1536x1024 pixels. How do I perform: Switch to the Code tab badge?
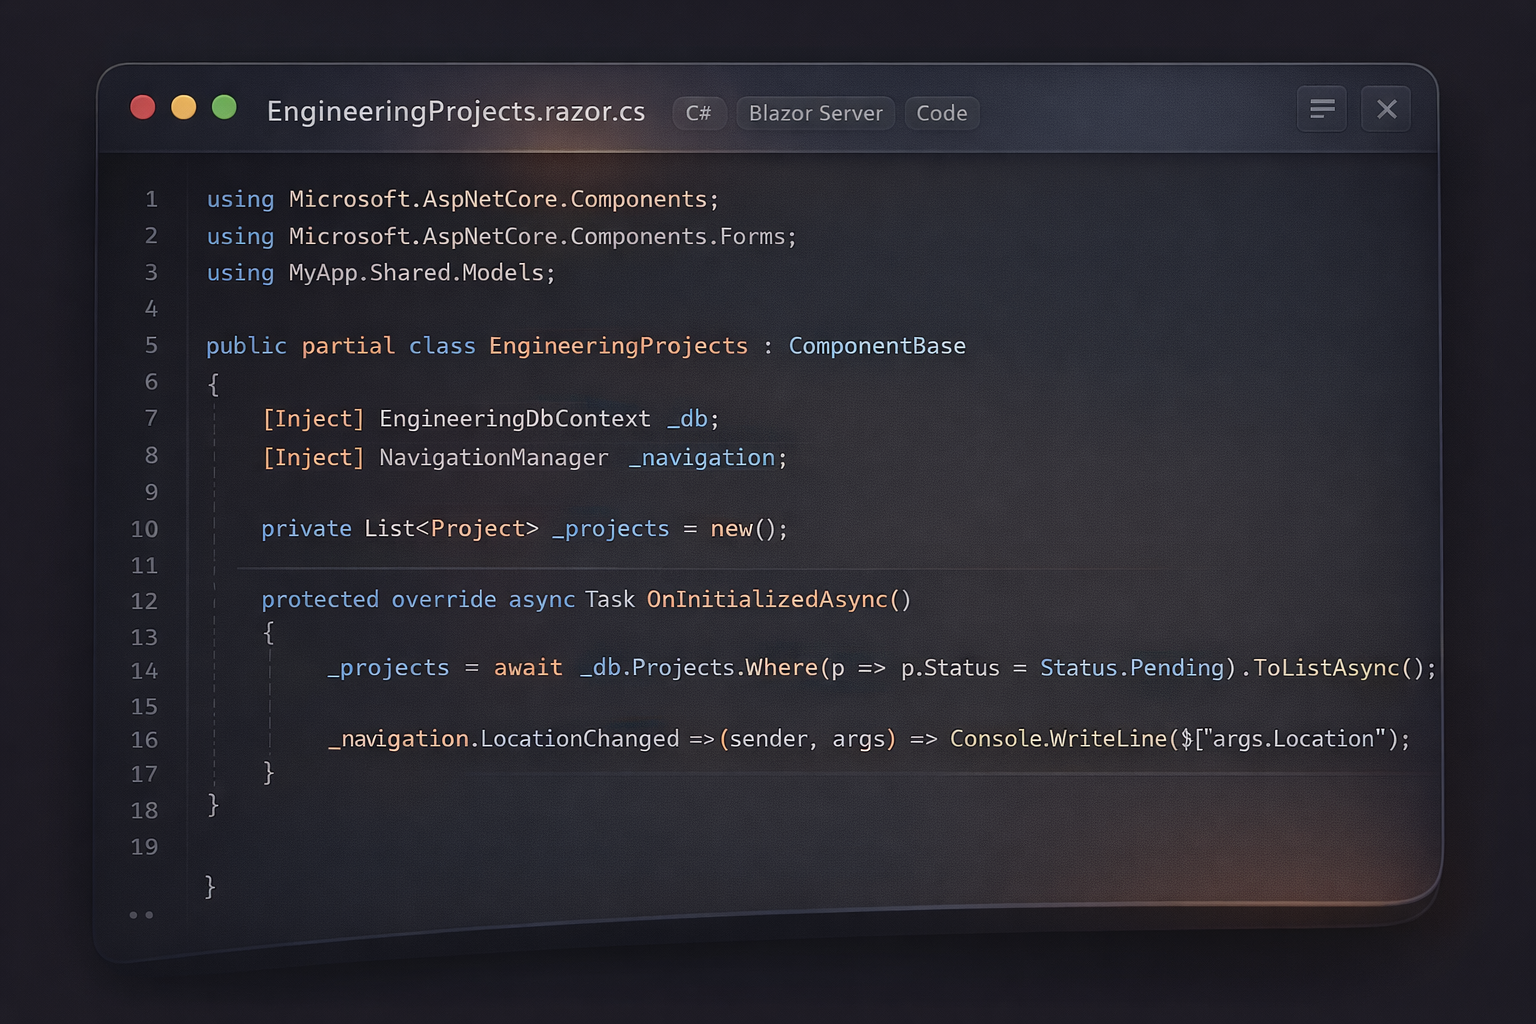[x=941, y=113]
